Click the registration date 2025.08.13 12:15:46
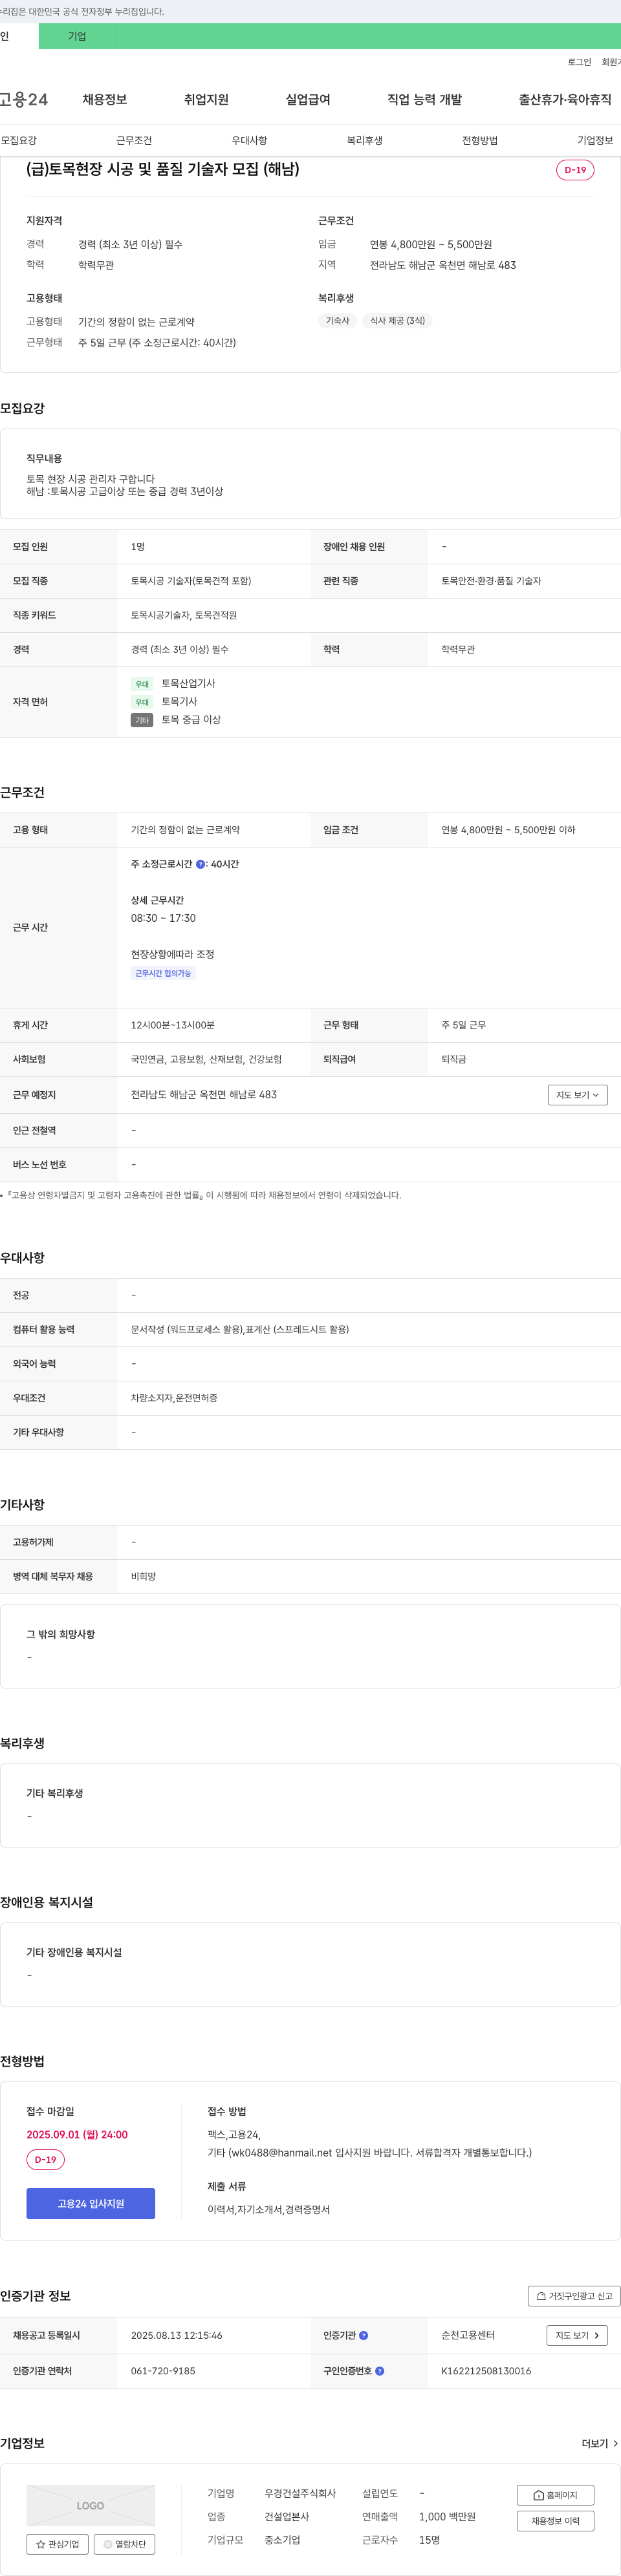This screenshot has width=621, height=2576. 177,2336
